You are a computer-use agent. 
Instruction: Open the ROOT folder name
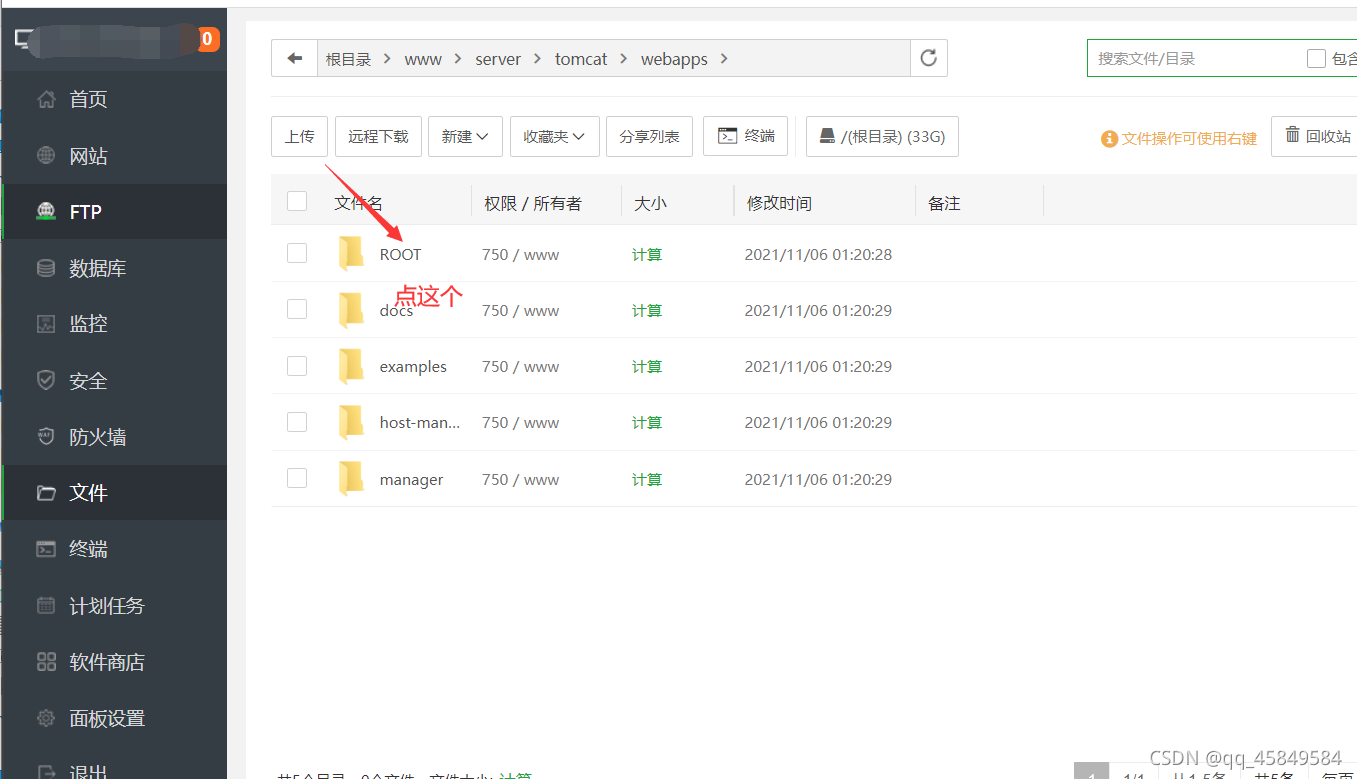tap(400, 254)
